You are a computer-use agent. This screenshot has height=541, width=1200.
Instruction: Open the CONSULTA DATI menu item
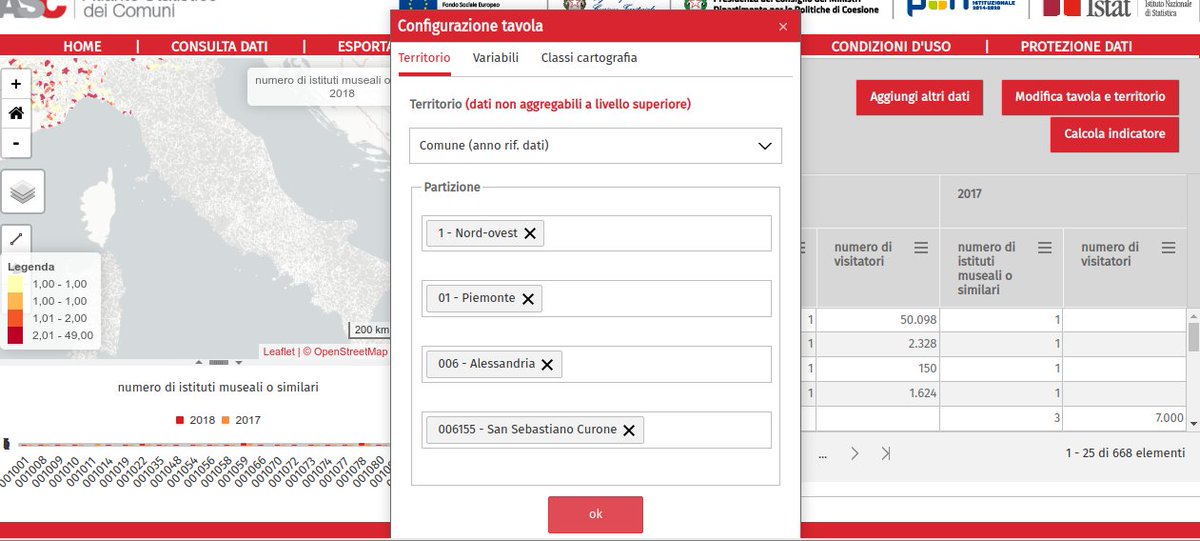click(220, 46)
